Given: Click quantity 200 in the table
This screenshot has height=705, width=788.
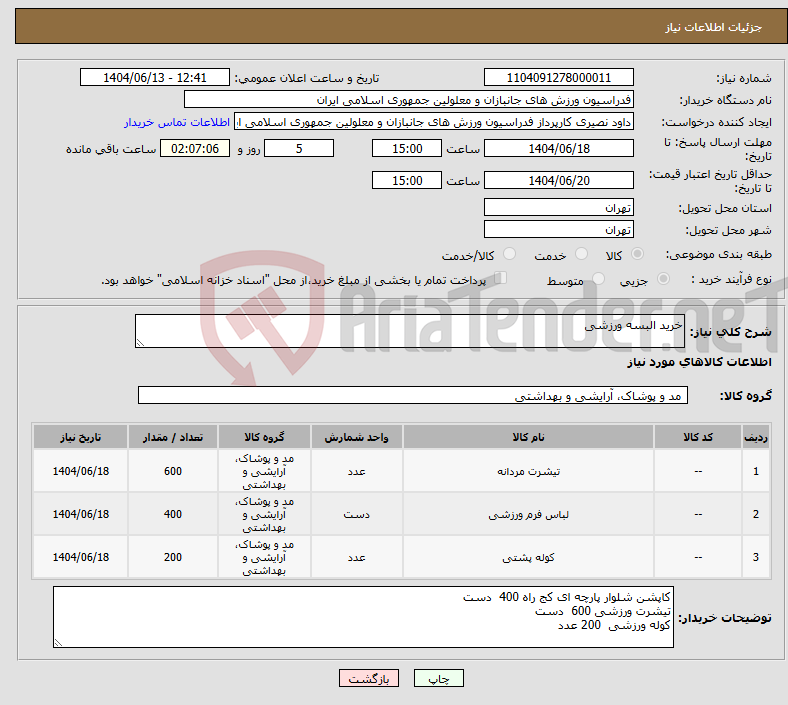Looking at the screenshot, I should coord(173,557).
